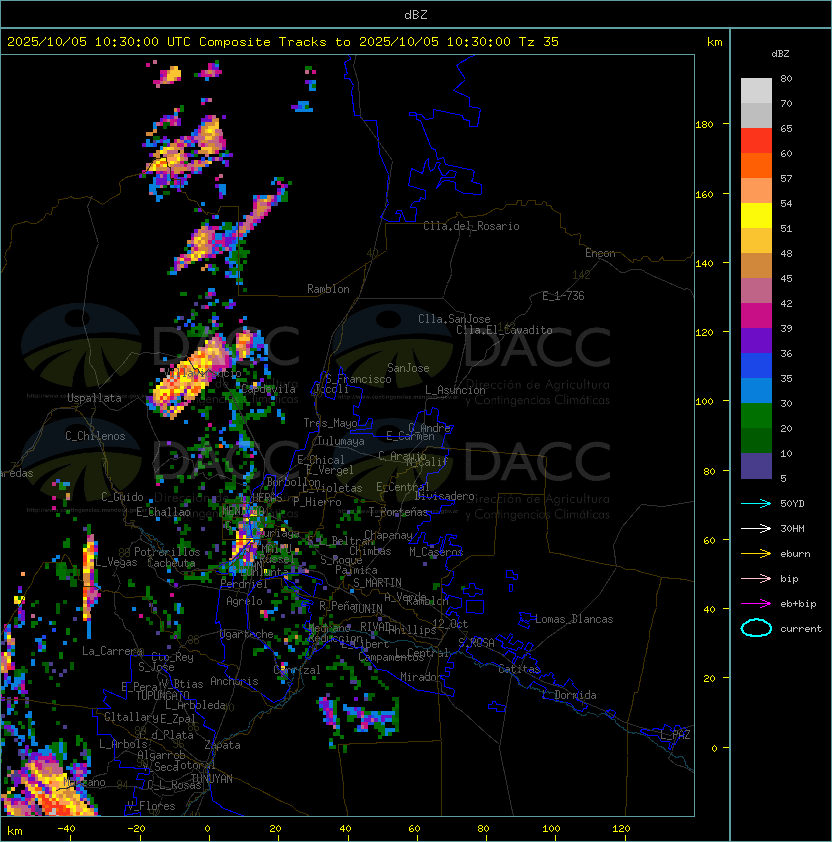Click the 30HM white arrow legend icon
Image resolution: width=832 pixels, height=842 pixels.
point(756,528)
